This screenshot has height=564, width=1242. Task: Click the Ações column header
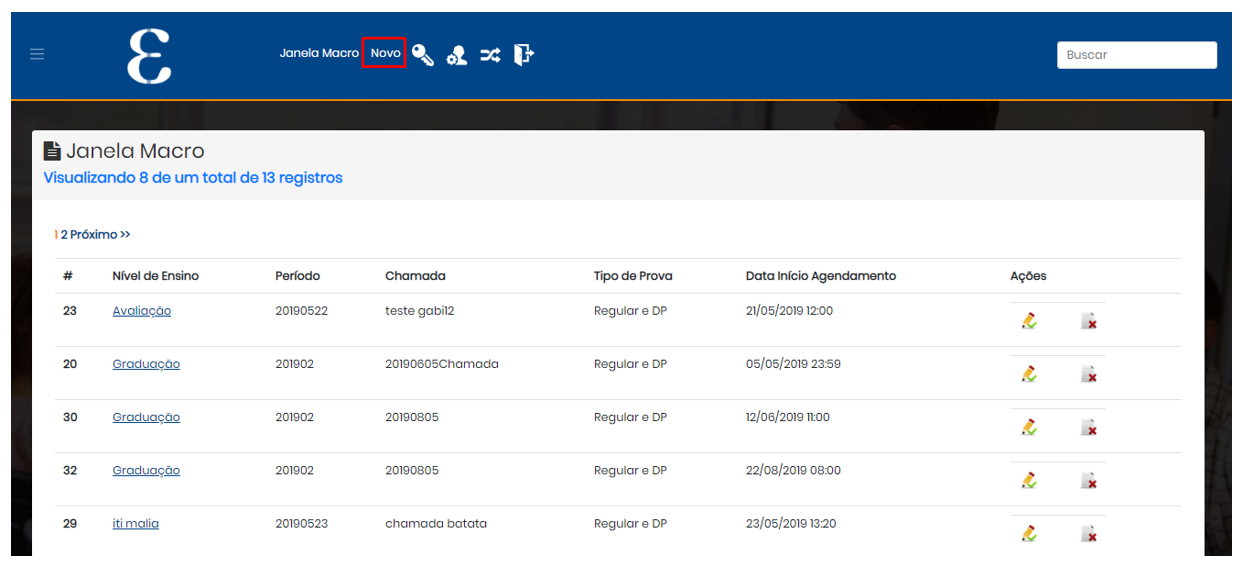point(1028,276)
